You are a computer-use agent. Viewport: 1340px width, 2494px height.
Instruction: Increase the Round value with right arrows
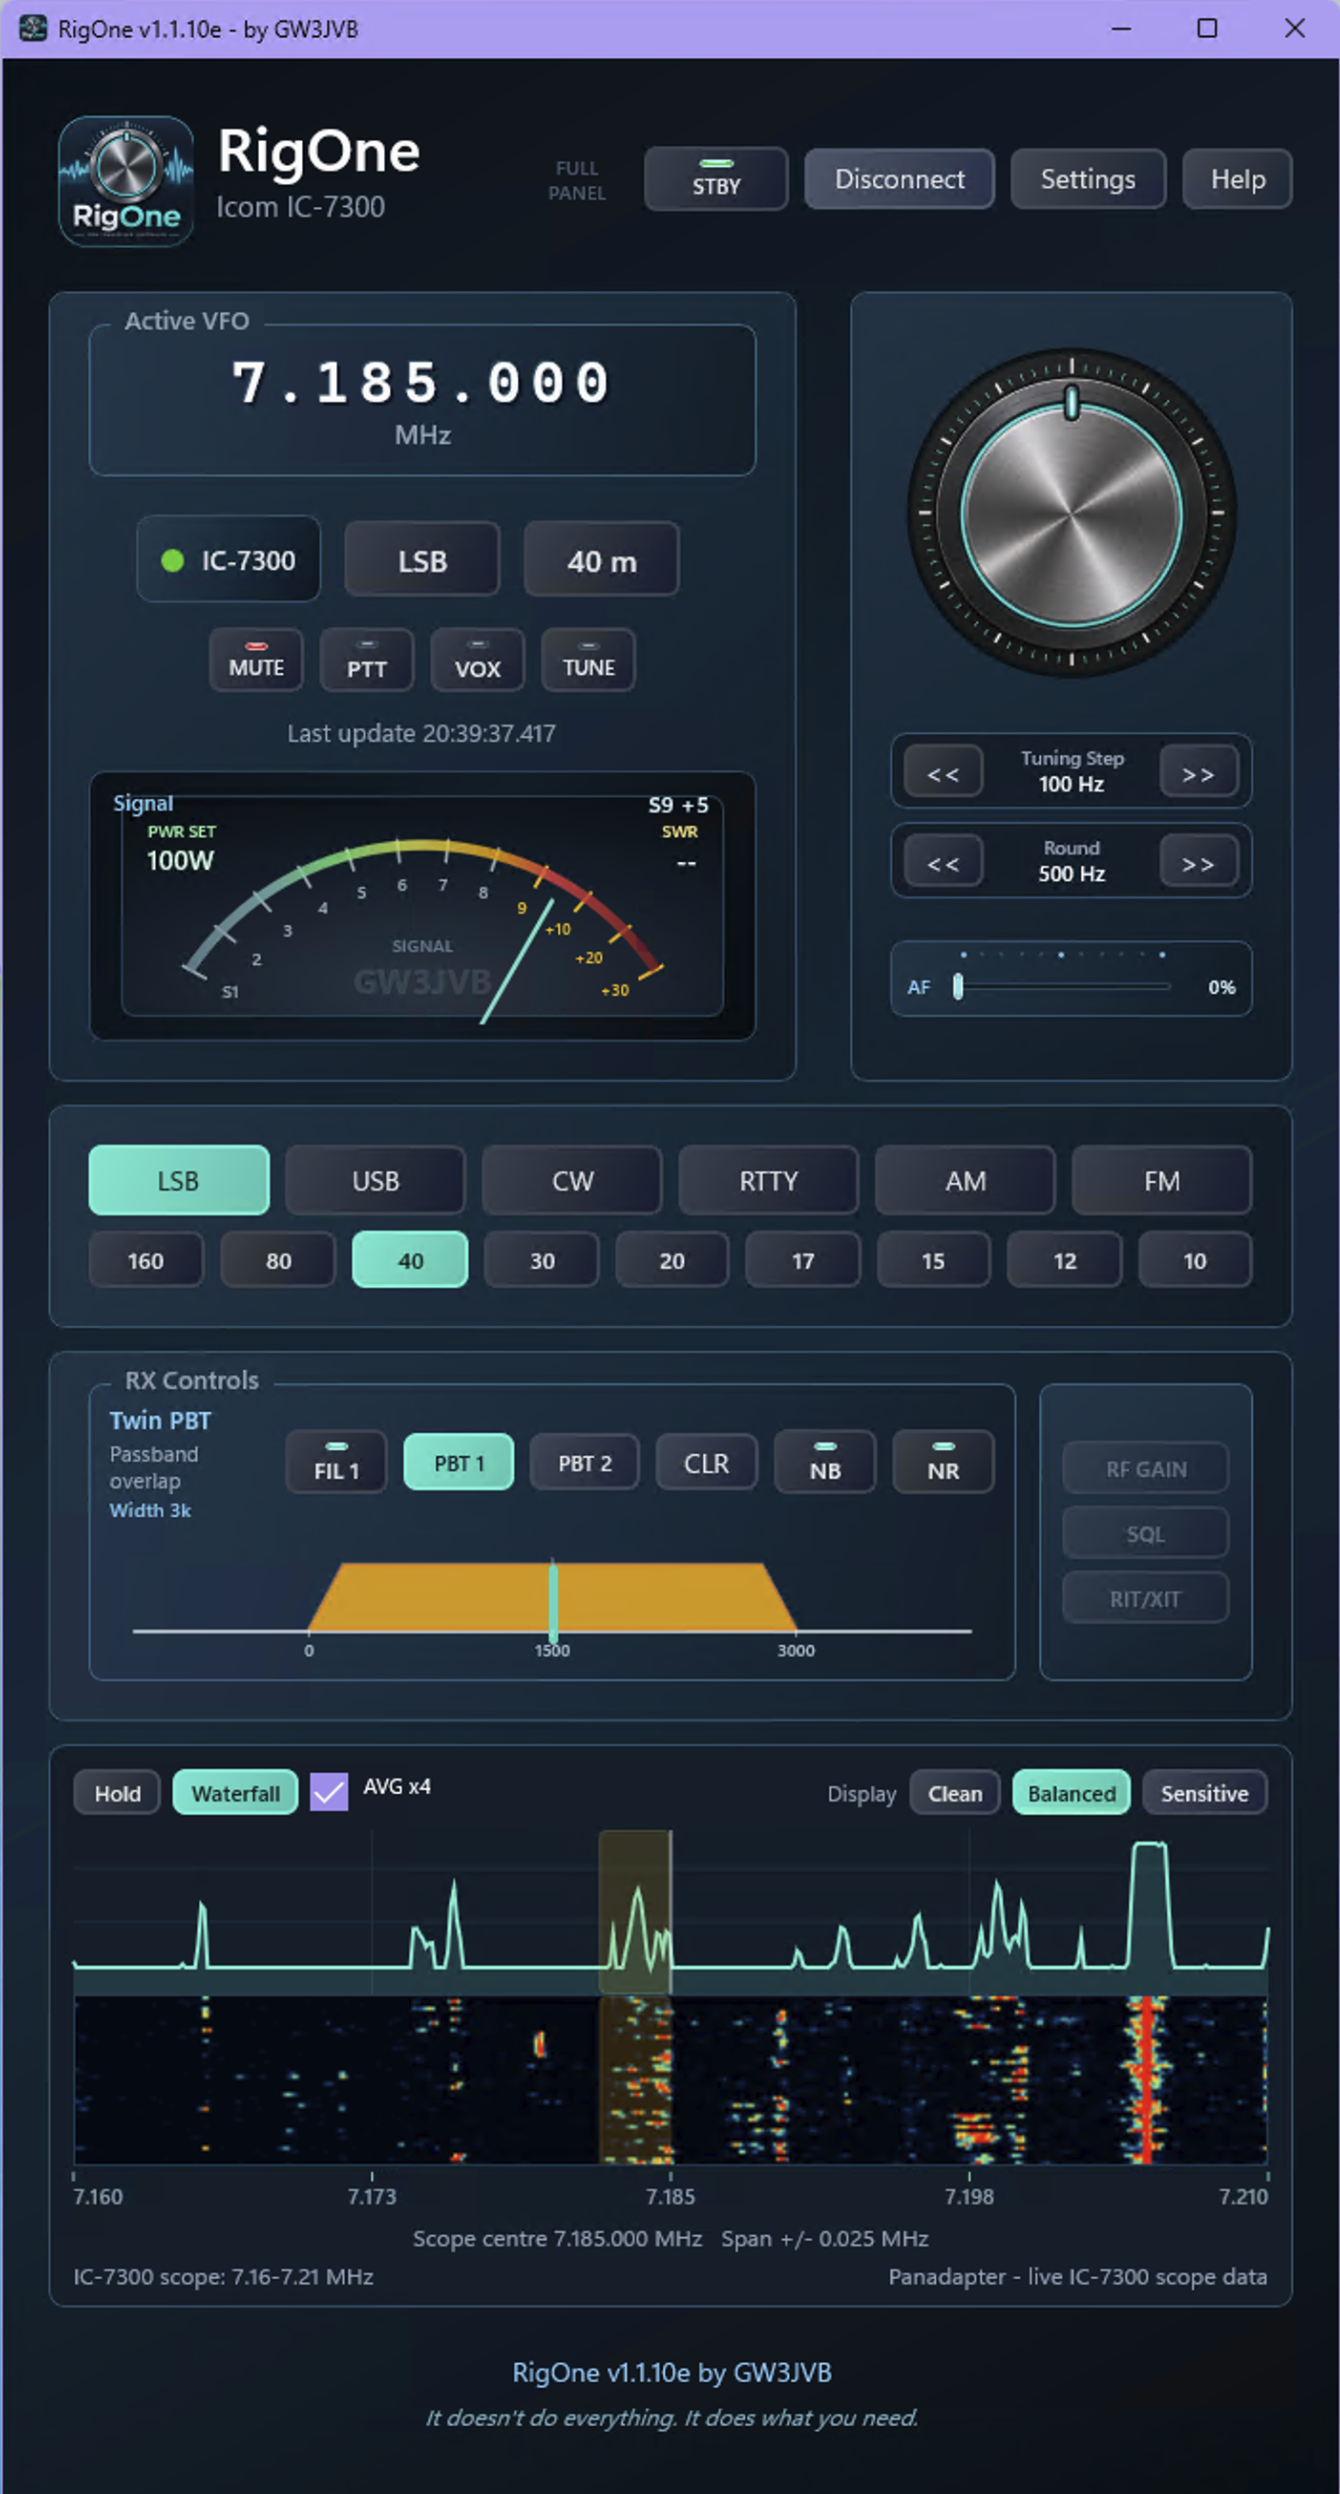(x=1199, y=862)
